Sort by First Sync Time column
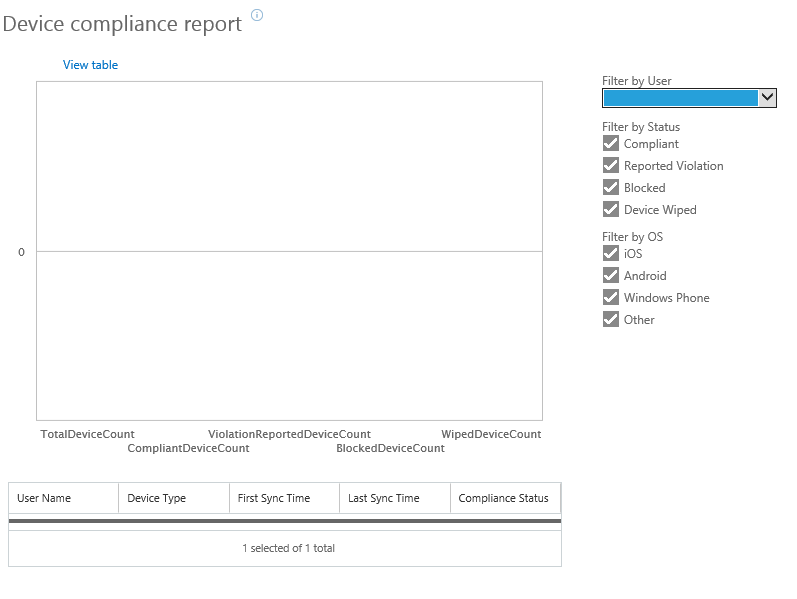Viewport: 797px width, 599px height. pyautogui.click(x=273, y=498)
